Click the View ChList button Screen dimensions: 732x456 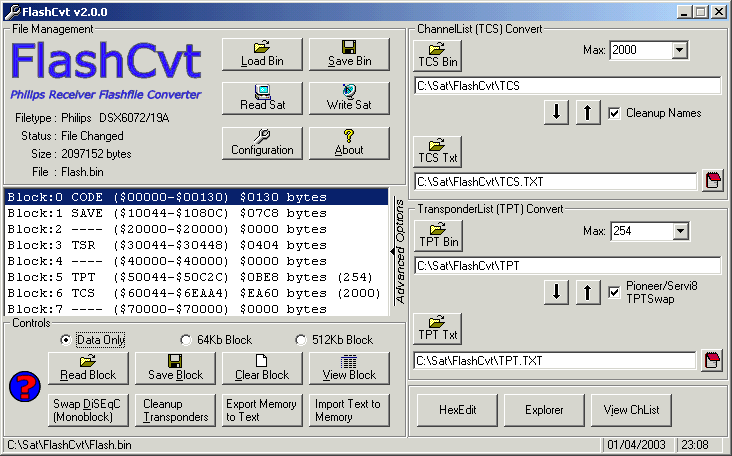click(631, 410)
